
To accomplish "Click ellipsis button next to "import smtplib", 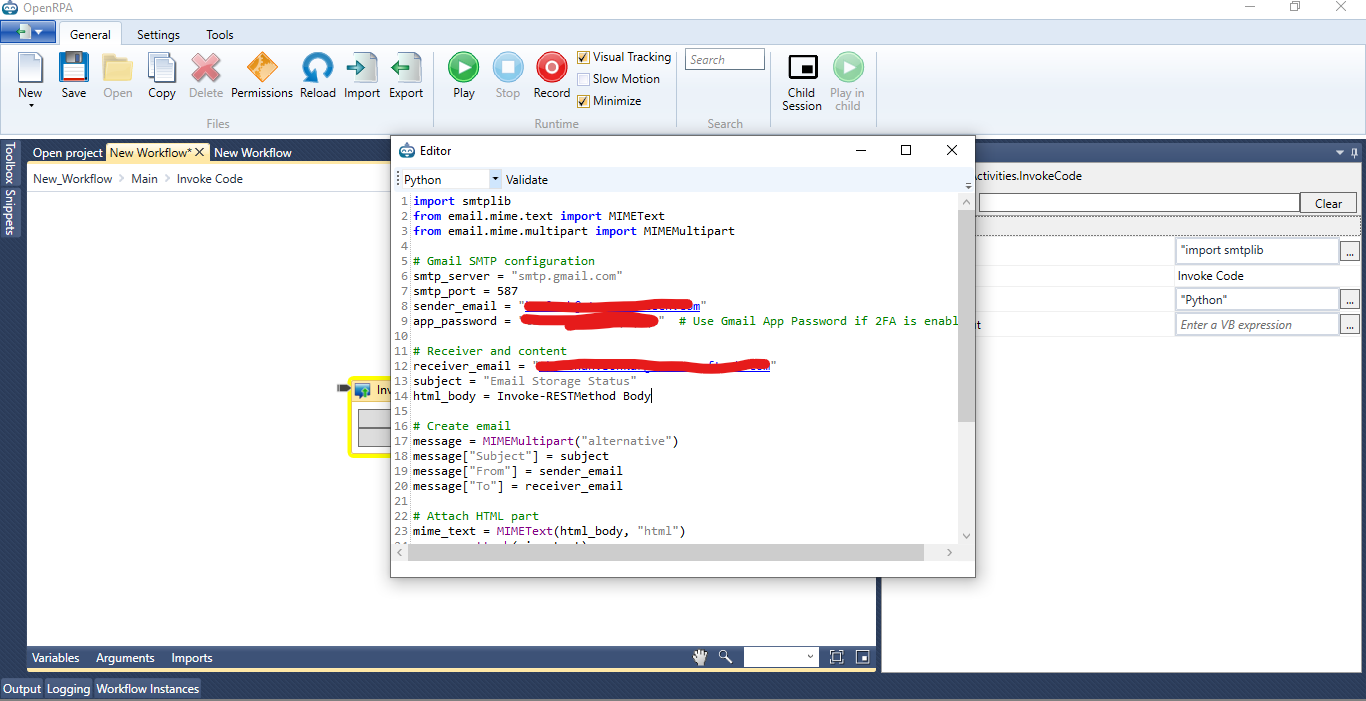I will click(x=1350, y=250).
